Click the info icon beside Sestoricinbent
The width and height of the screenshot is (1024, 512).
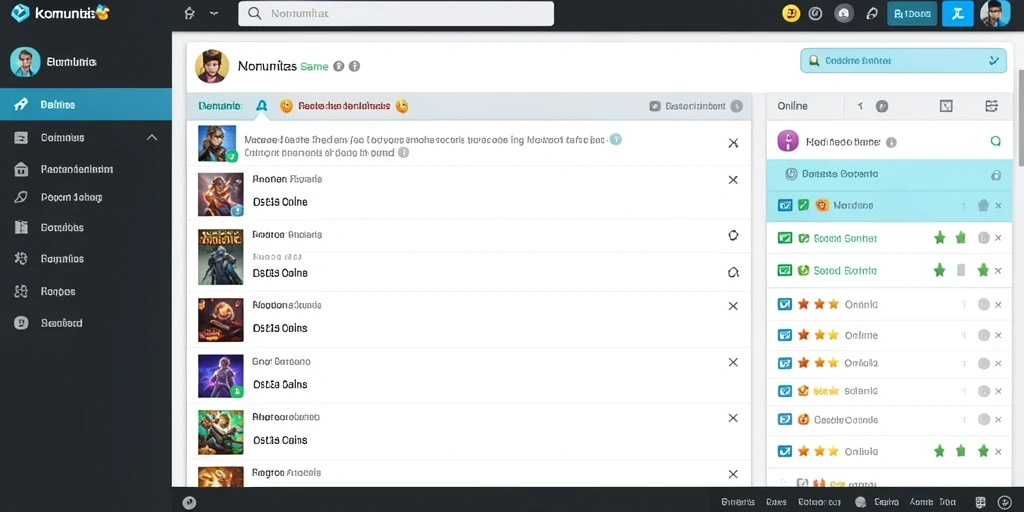pos(736,106)
